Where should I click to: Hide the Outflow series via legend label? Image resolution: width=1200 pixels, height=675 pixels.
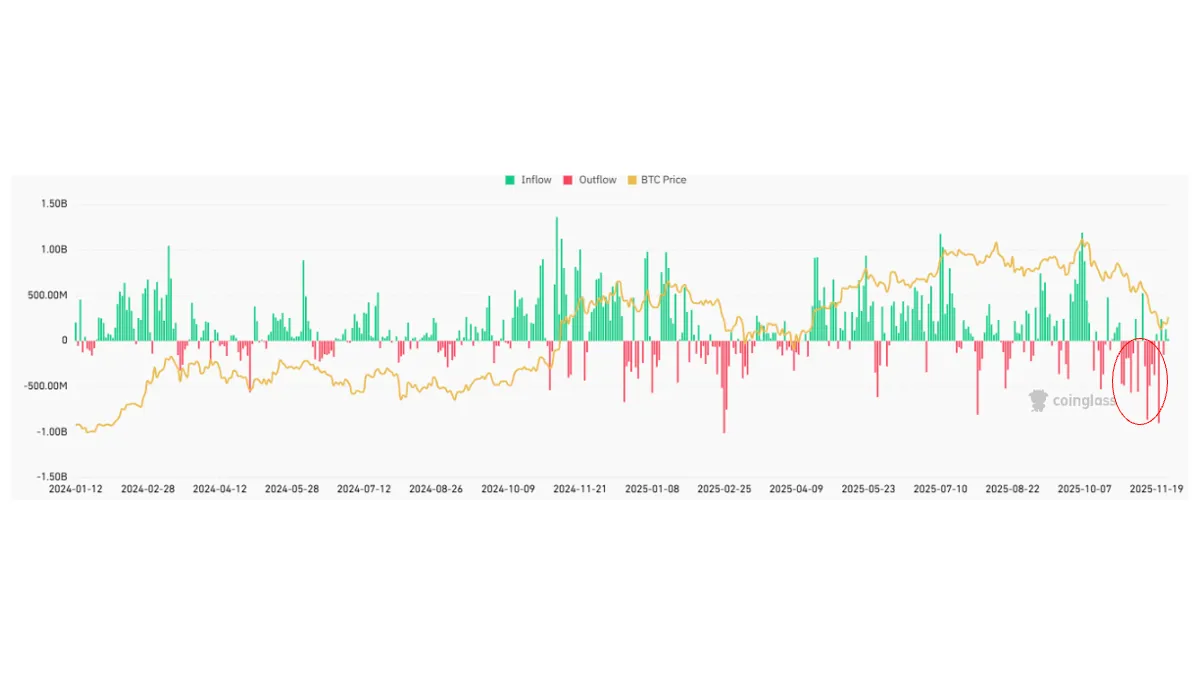[x=597, y=180]
